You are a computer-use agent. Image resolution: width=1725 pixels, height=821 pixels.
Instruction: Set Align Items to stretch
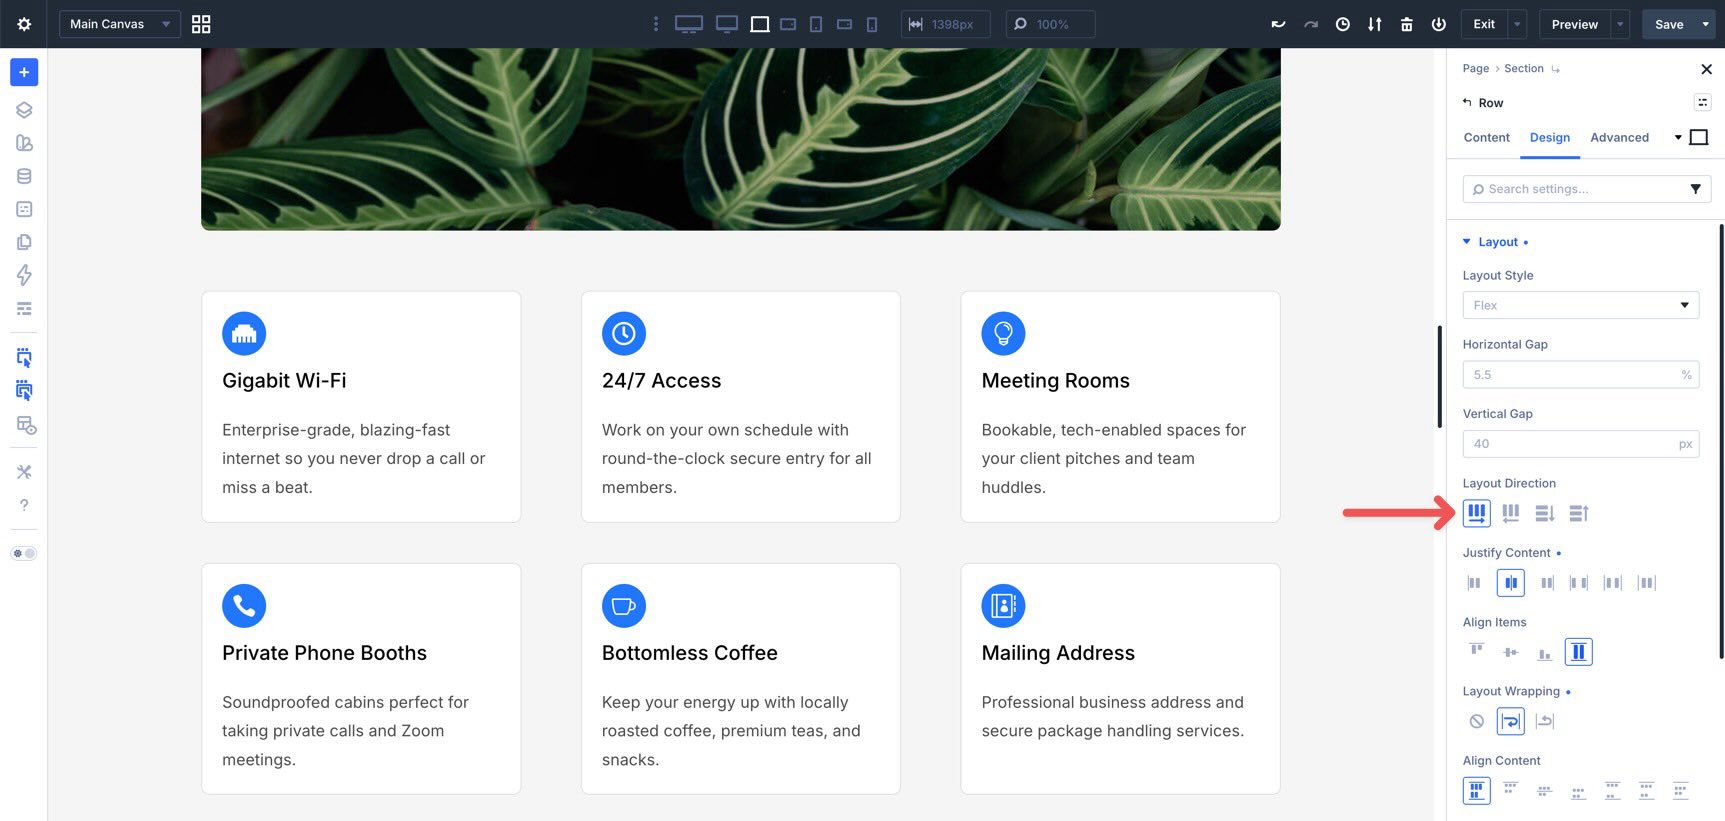[1579, 652]
